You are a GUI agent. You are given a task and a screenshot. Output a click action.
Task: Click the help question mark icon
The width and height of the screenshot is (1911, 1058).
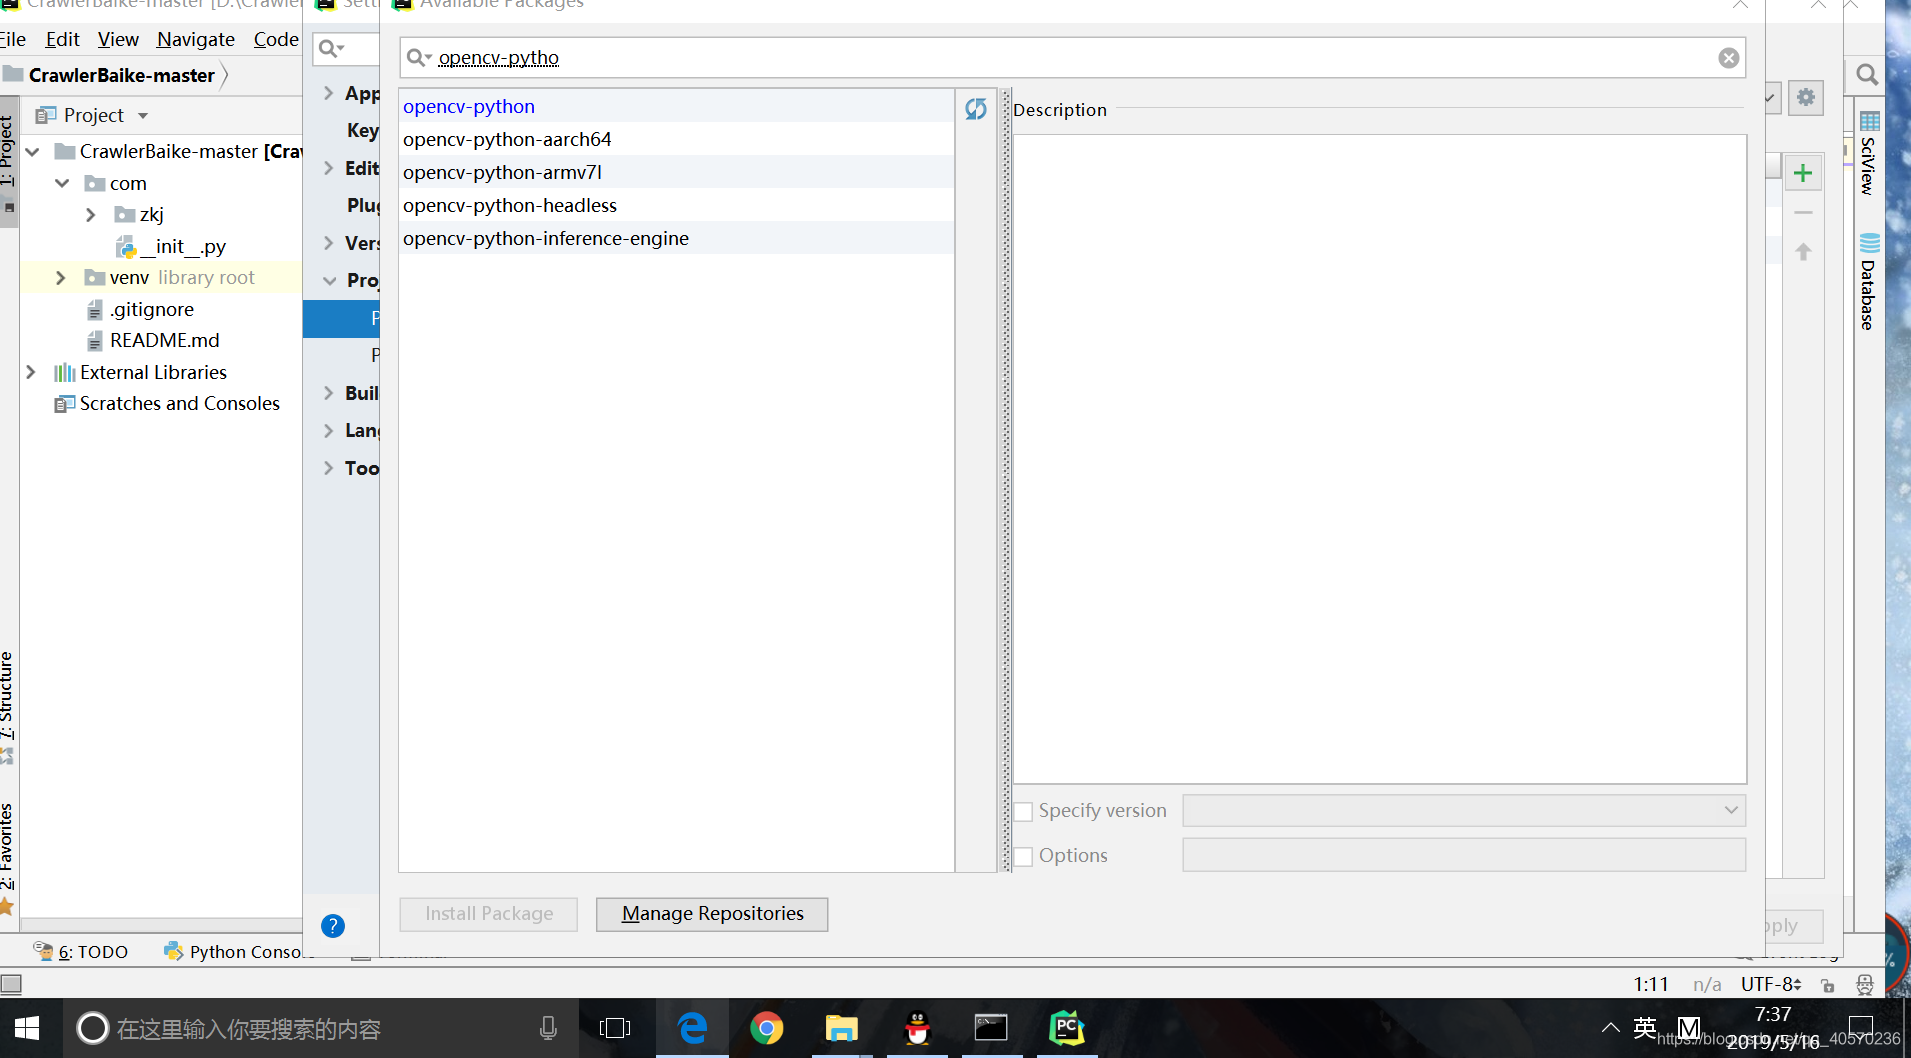332,925
